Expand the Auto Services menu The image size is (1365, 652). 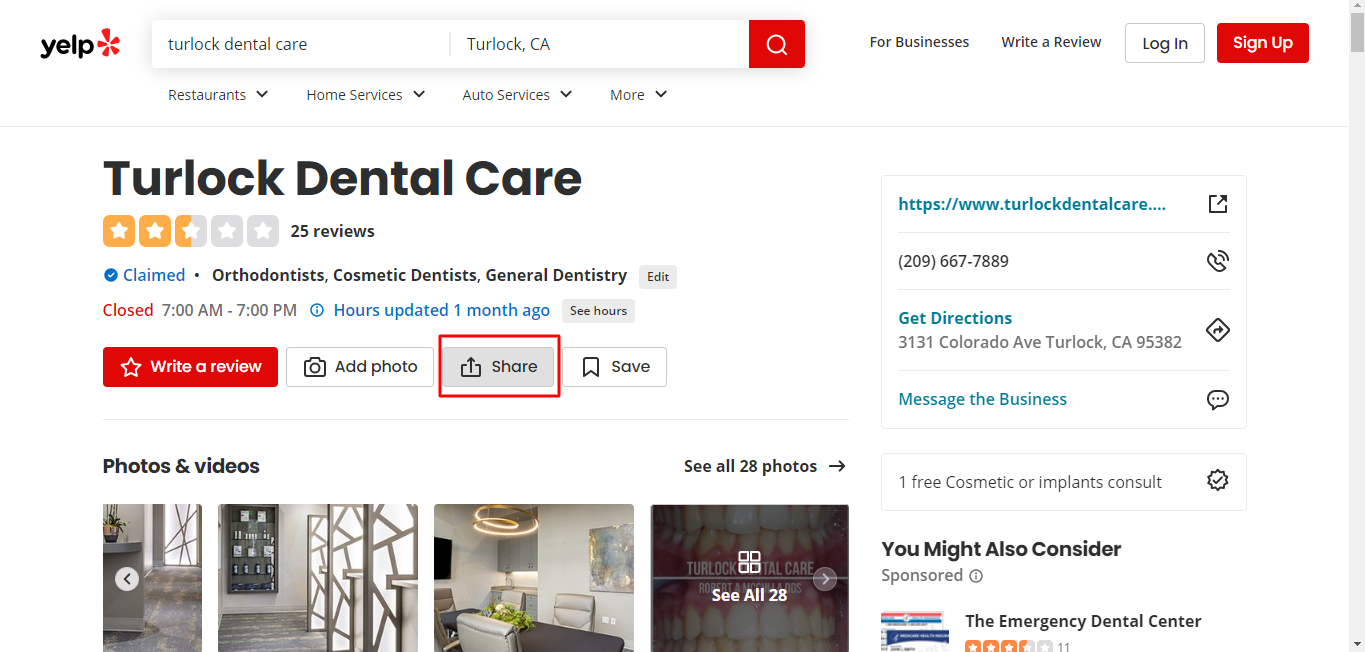click(517, 95)
